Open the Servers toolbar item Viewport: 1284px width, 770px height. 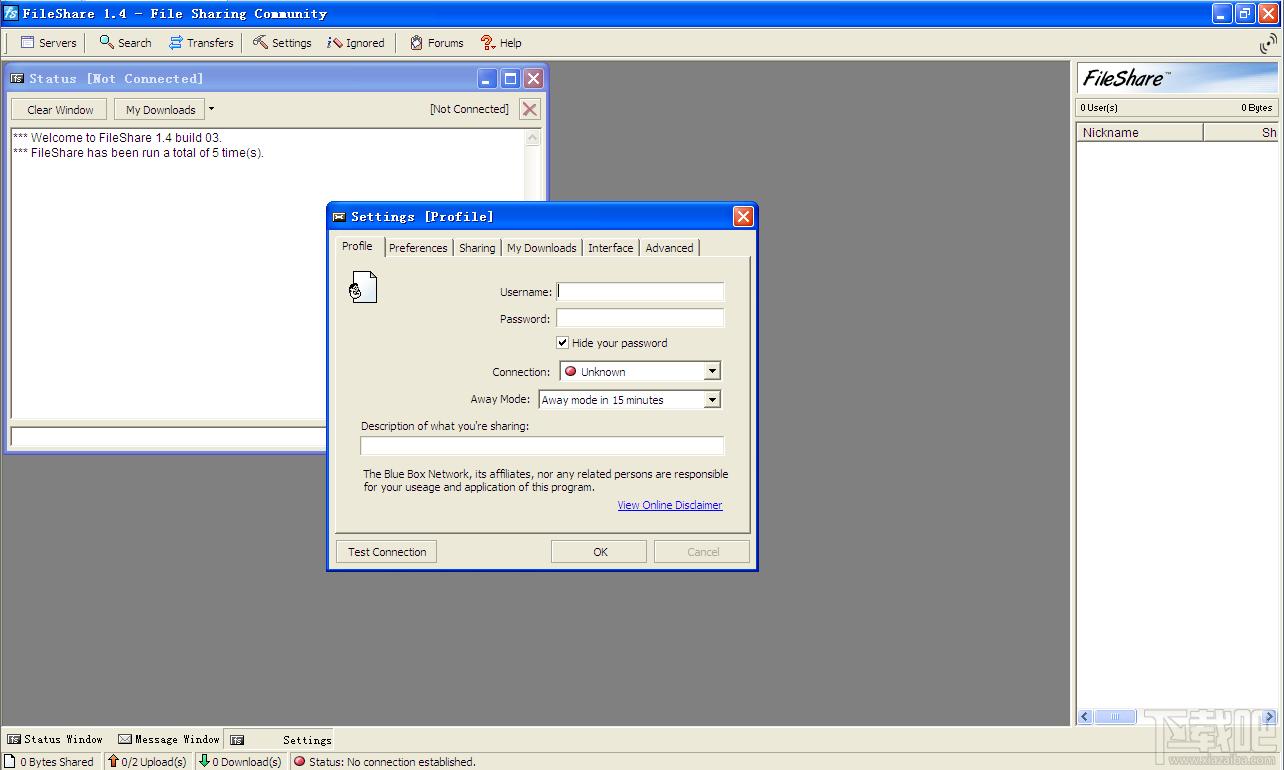pyautogui.click(x=48, y=43)
